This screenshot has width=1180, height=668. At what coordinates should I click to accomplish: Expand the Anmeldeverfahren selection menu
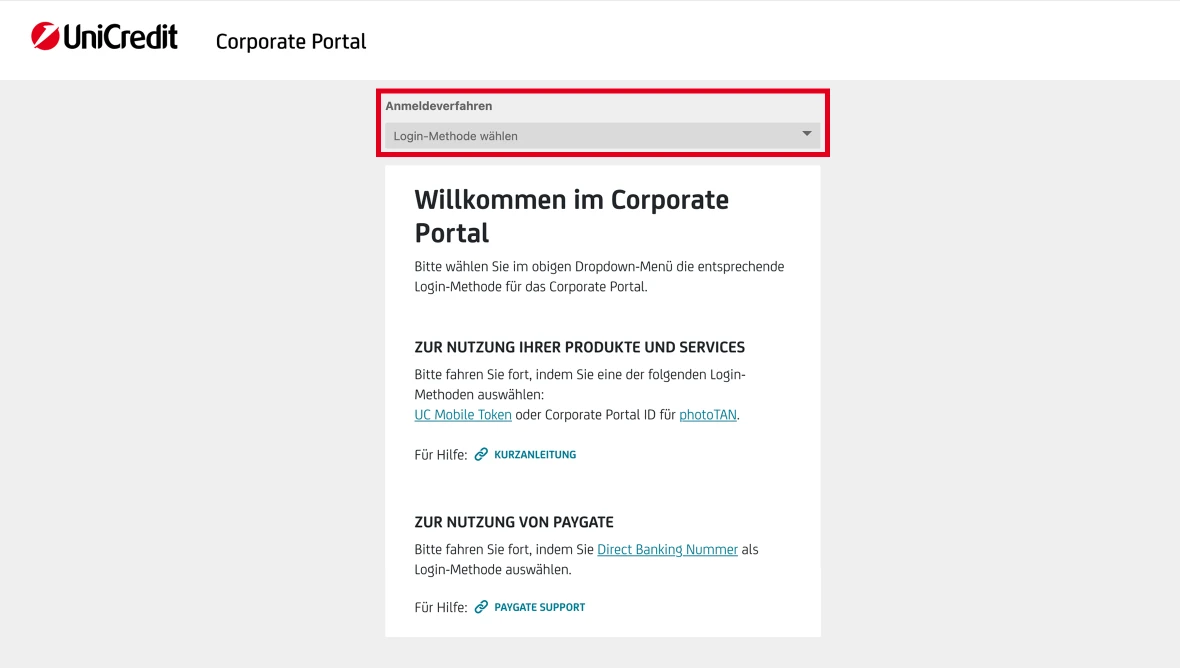click(x=600, y=134)
